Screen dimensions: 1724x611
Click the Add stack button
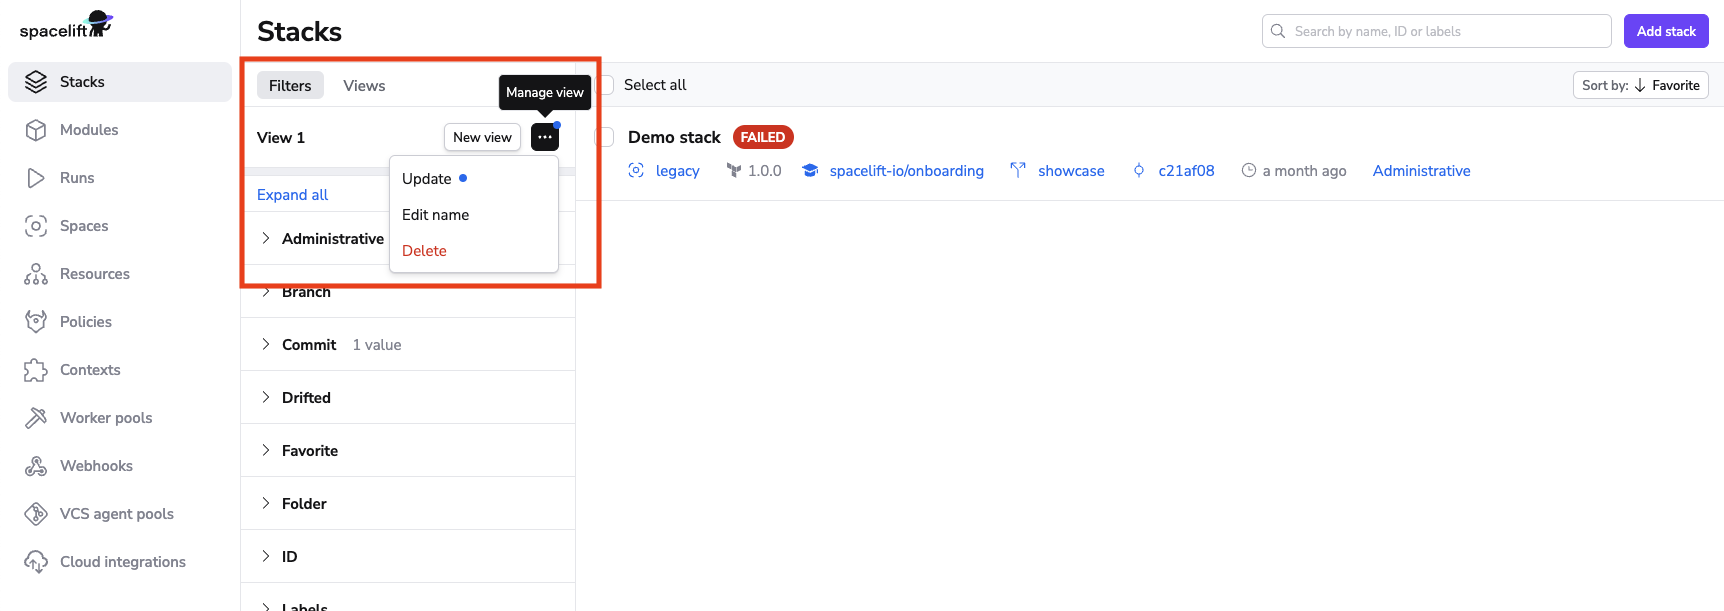pos(1665,31)
